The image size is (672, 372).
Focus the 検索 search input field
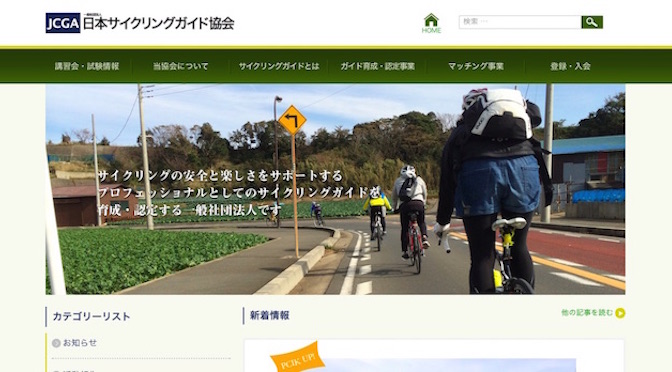point(520,22)
